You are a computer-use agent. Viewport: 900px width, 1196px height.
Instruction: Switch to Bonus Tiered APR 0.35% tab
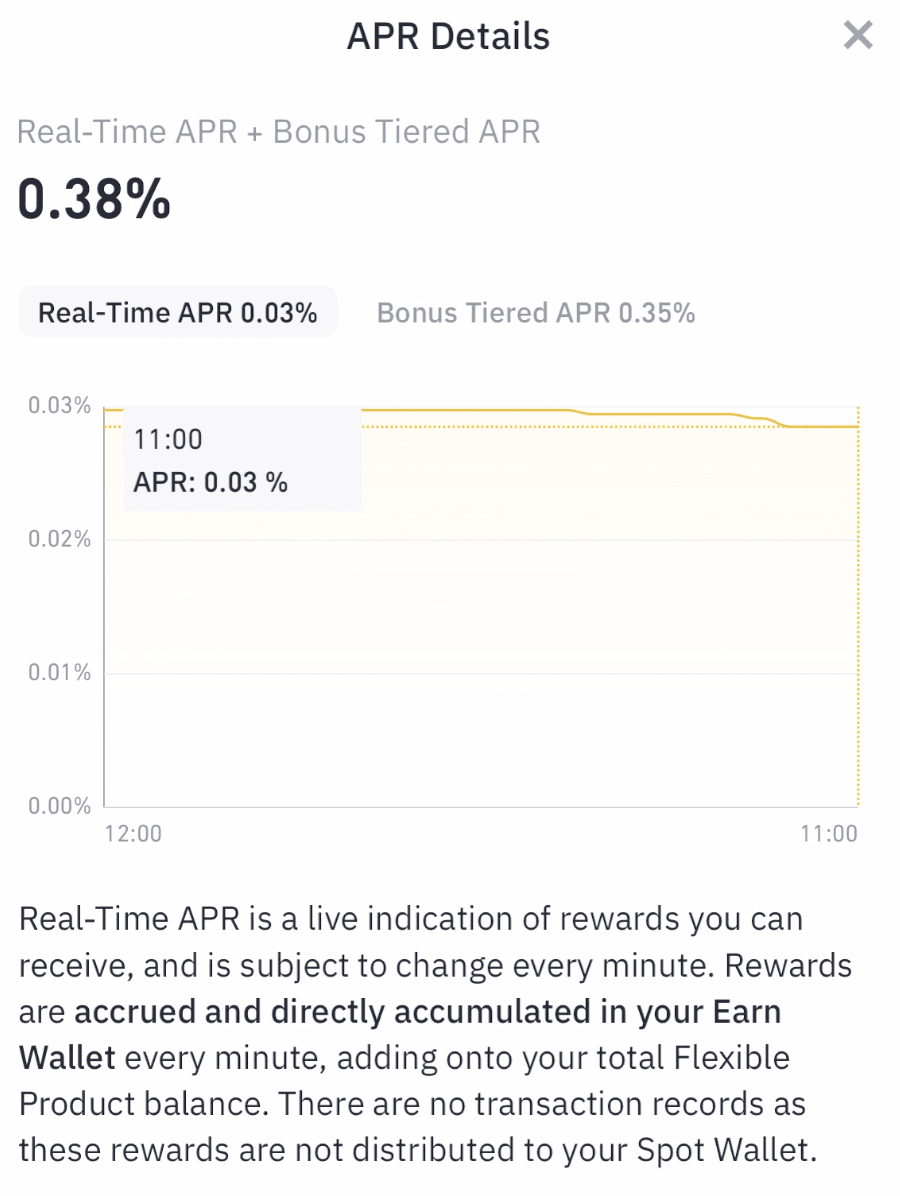click(535, 313)
